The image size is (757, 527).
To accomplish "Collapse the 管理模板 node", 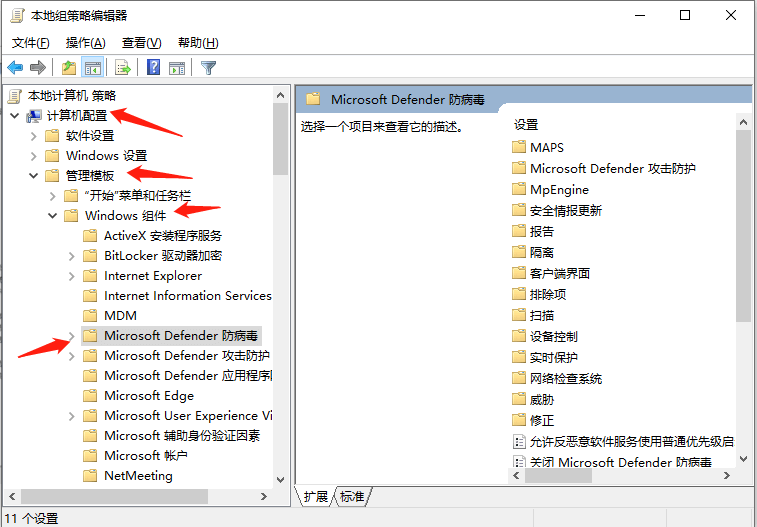I will click(x=33, y=176).
